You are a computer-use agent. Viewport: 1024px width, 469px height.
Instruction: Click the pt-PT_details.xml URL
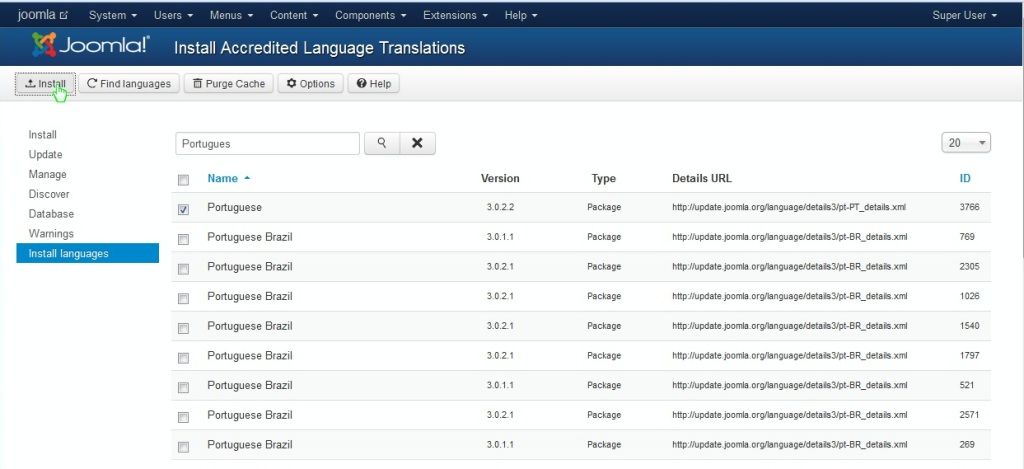pyautogui.click(x=789, y=207)
